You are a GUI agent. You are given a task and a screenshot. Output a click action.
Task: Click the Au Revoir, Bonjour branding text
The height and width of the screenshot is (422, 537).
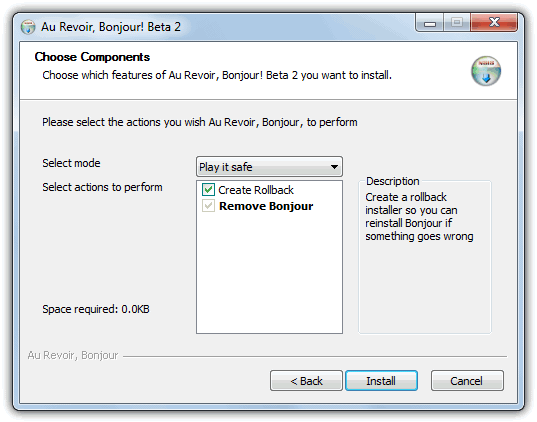pos(73,355)
